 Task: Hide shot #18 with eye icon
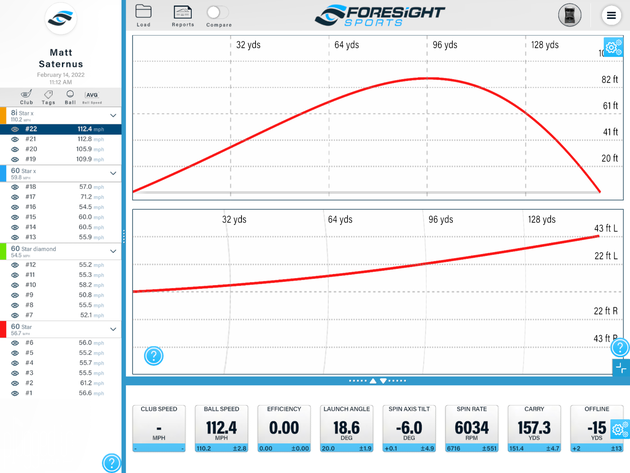pyautogui.click(x=15, y=187)
